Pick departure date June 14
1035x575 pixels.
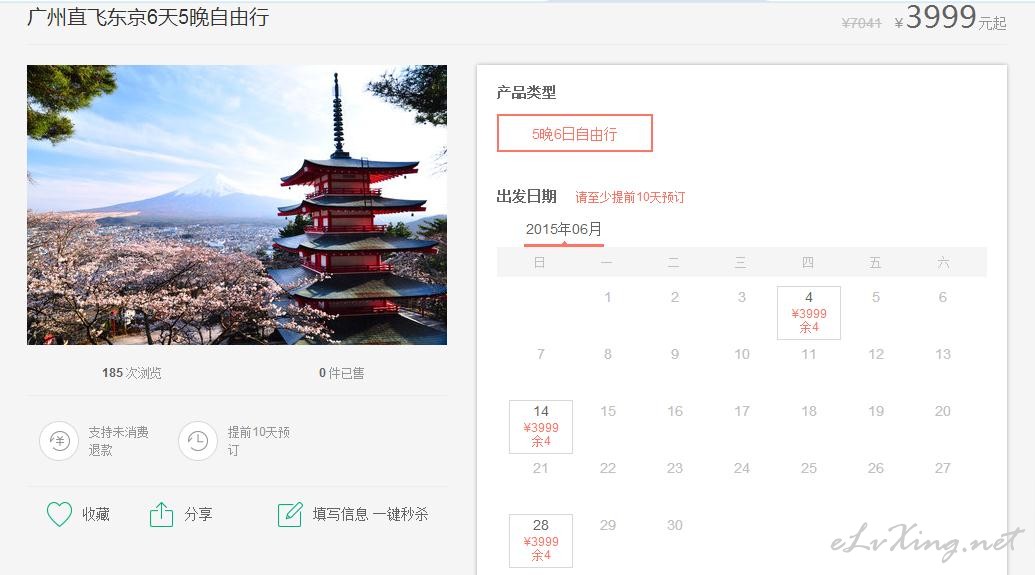(x=541, y=426)
